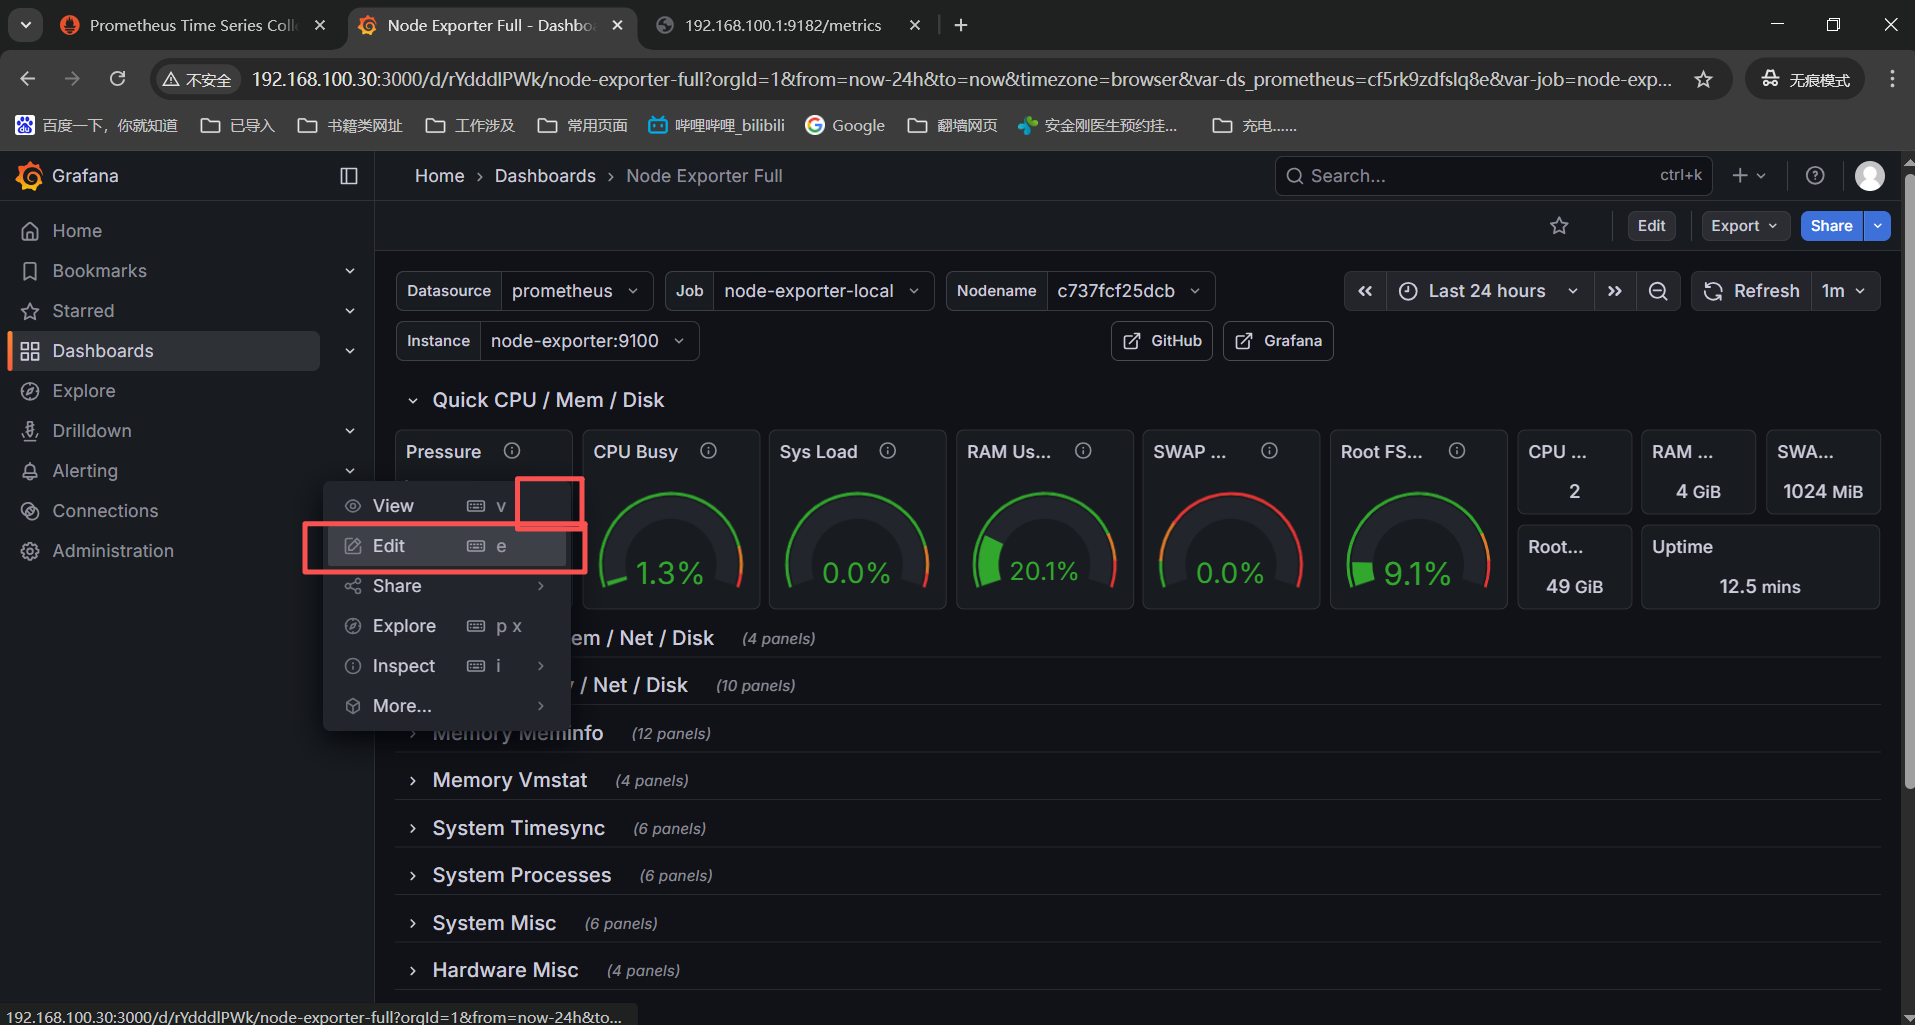Focus the Search input field
The width and height of the screenshot is (1915, 1025).
click(x=1494, y=176)
